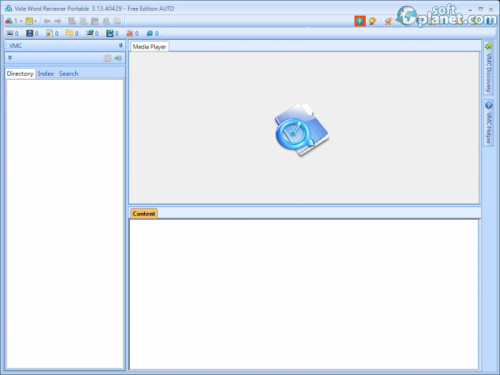Switch to the Index tab

[46, 73]
